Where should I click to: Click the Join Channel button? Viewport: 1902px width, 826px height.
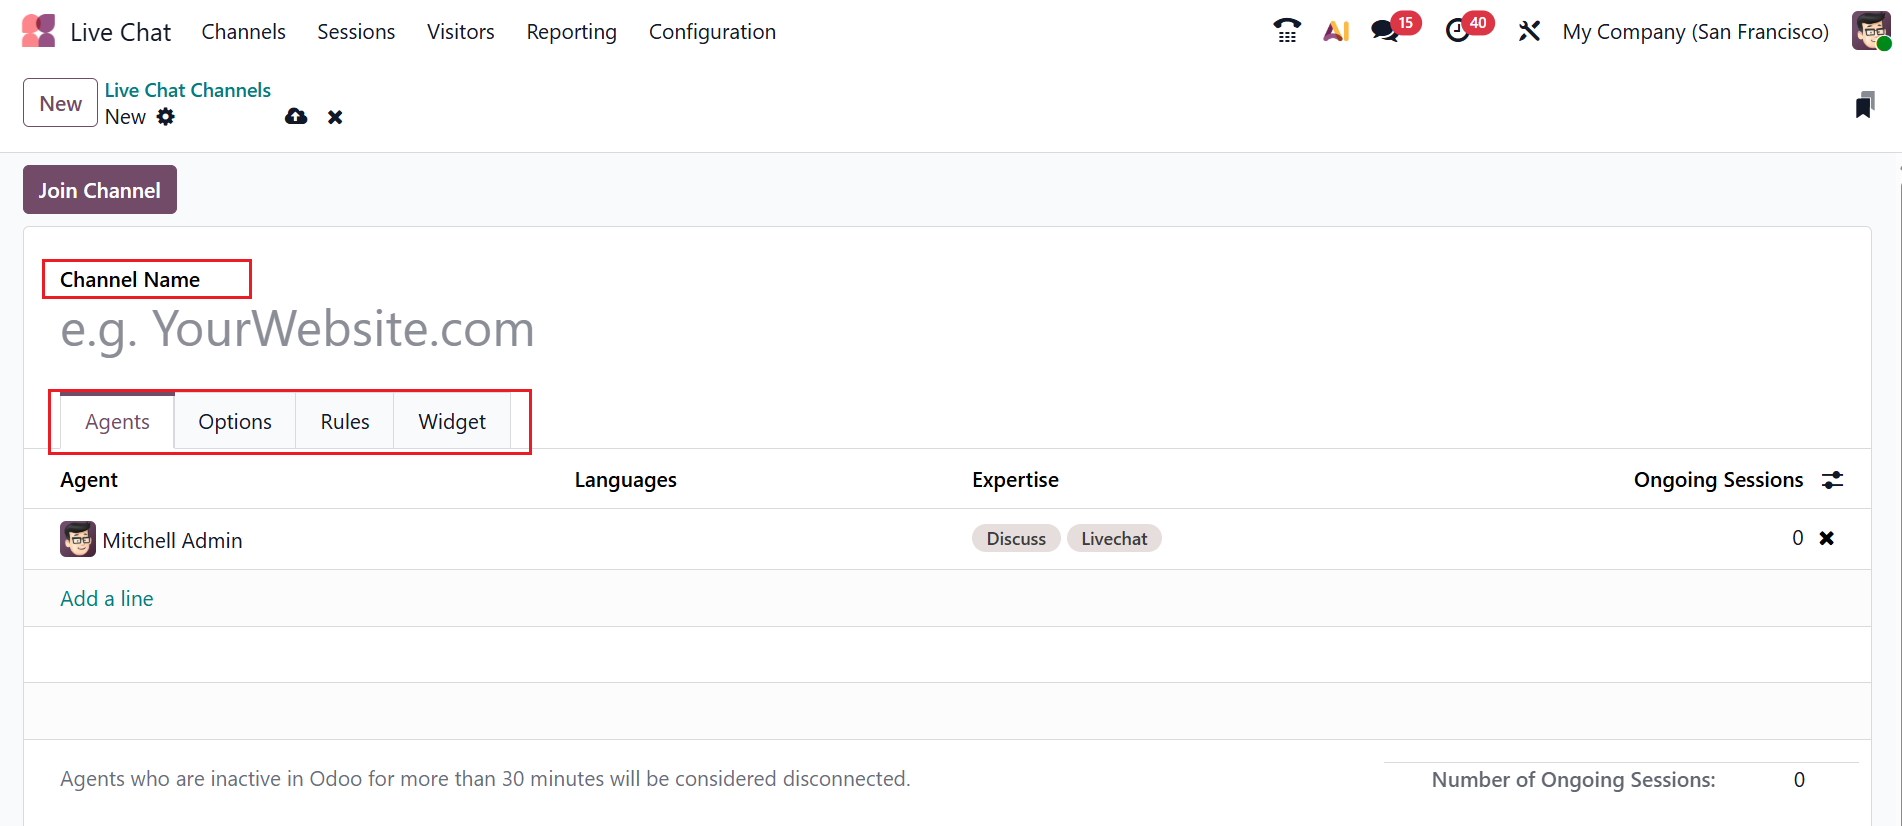pos(100,190)
